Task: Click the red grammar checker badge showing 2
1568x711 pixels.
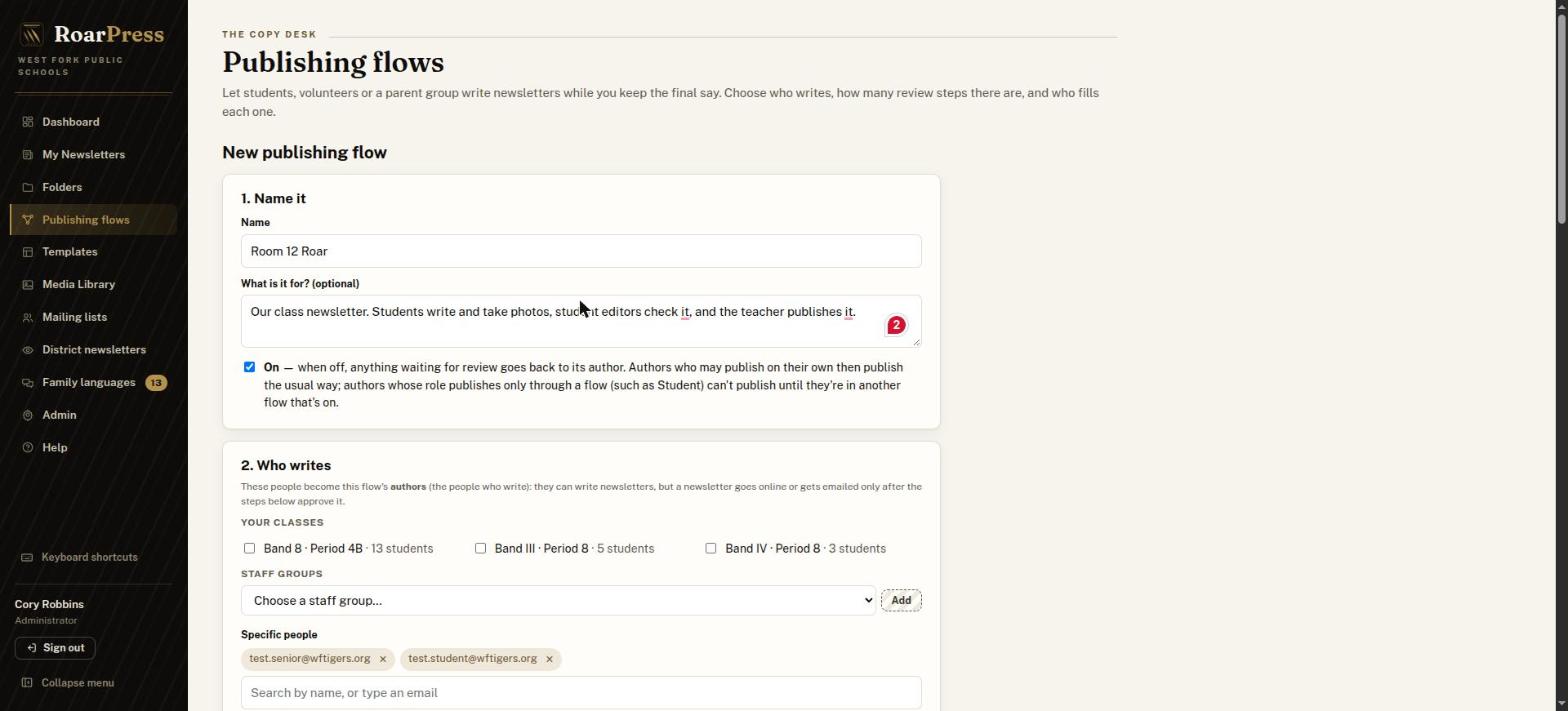Action: [x=896, y=325]
